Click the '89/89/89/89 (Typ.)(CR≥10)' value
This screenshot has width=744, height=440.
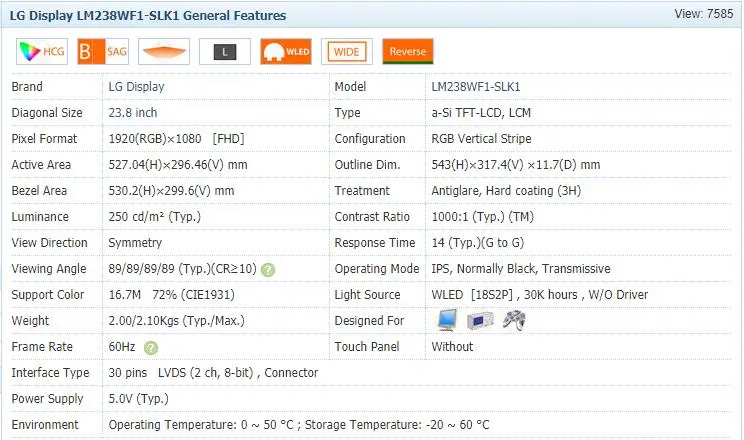tap(183, 269)
